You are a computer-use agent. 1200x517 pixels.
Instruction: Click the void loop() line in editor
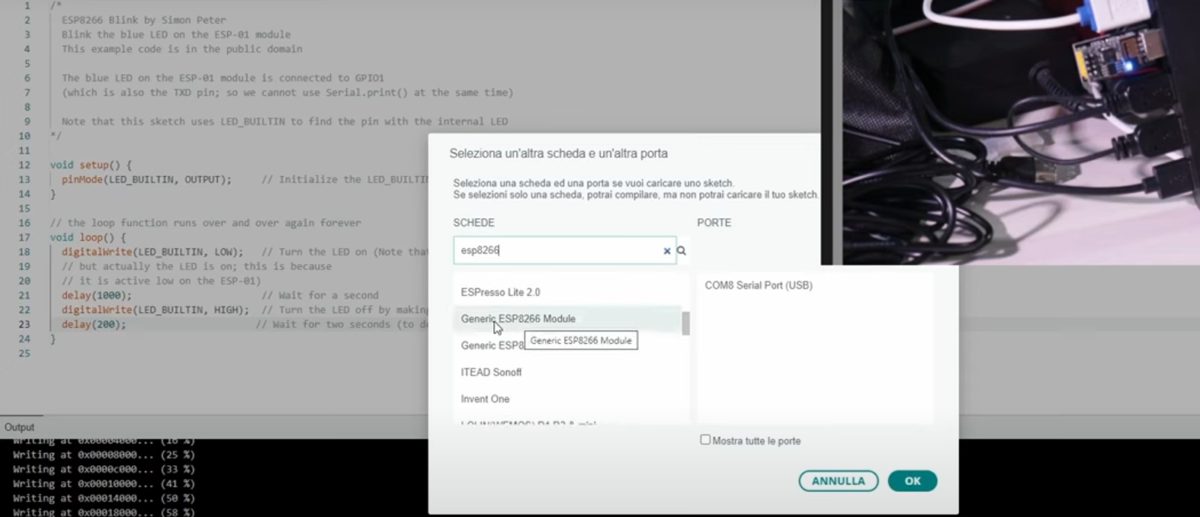point(88,238)
